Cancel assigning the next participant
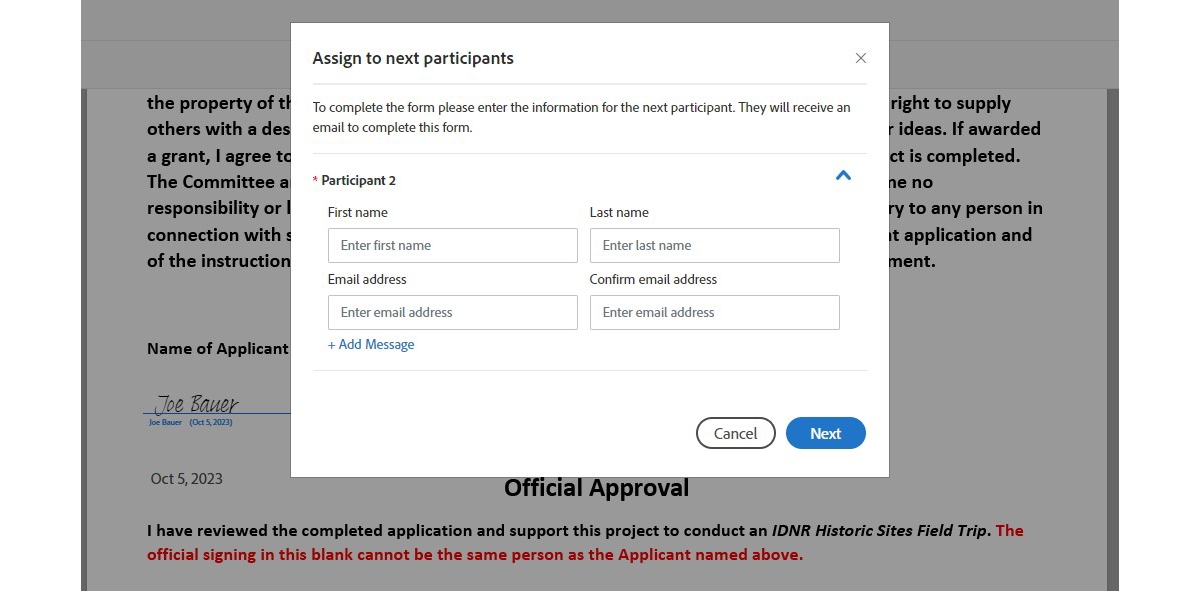The width and height of the screenshot is (1200, 591). [x=736, y=433]
